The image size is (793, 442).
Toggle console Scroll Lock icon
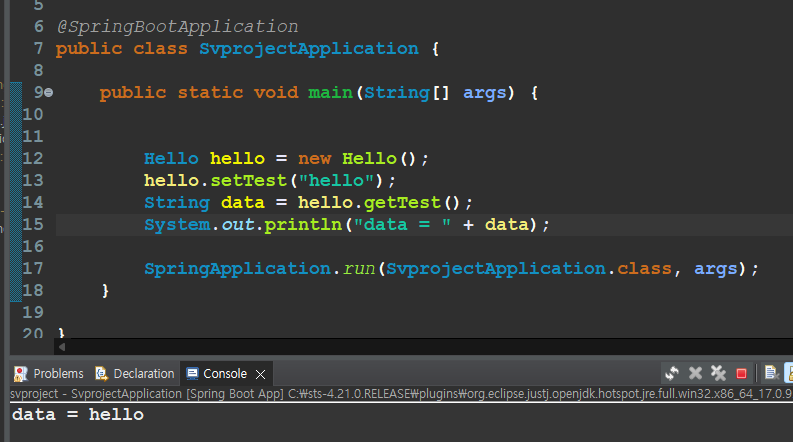(x=789, y=373)
